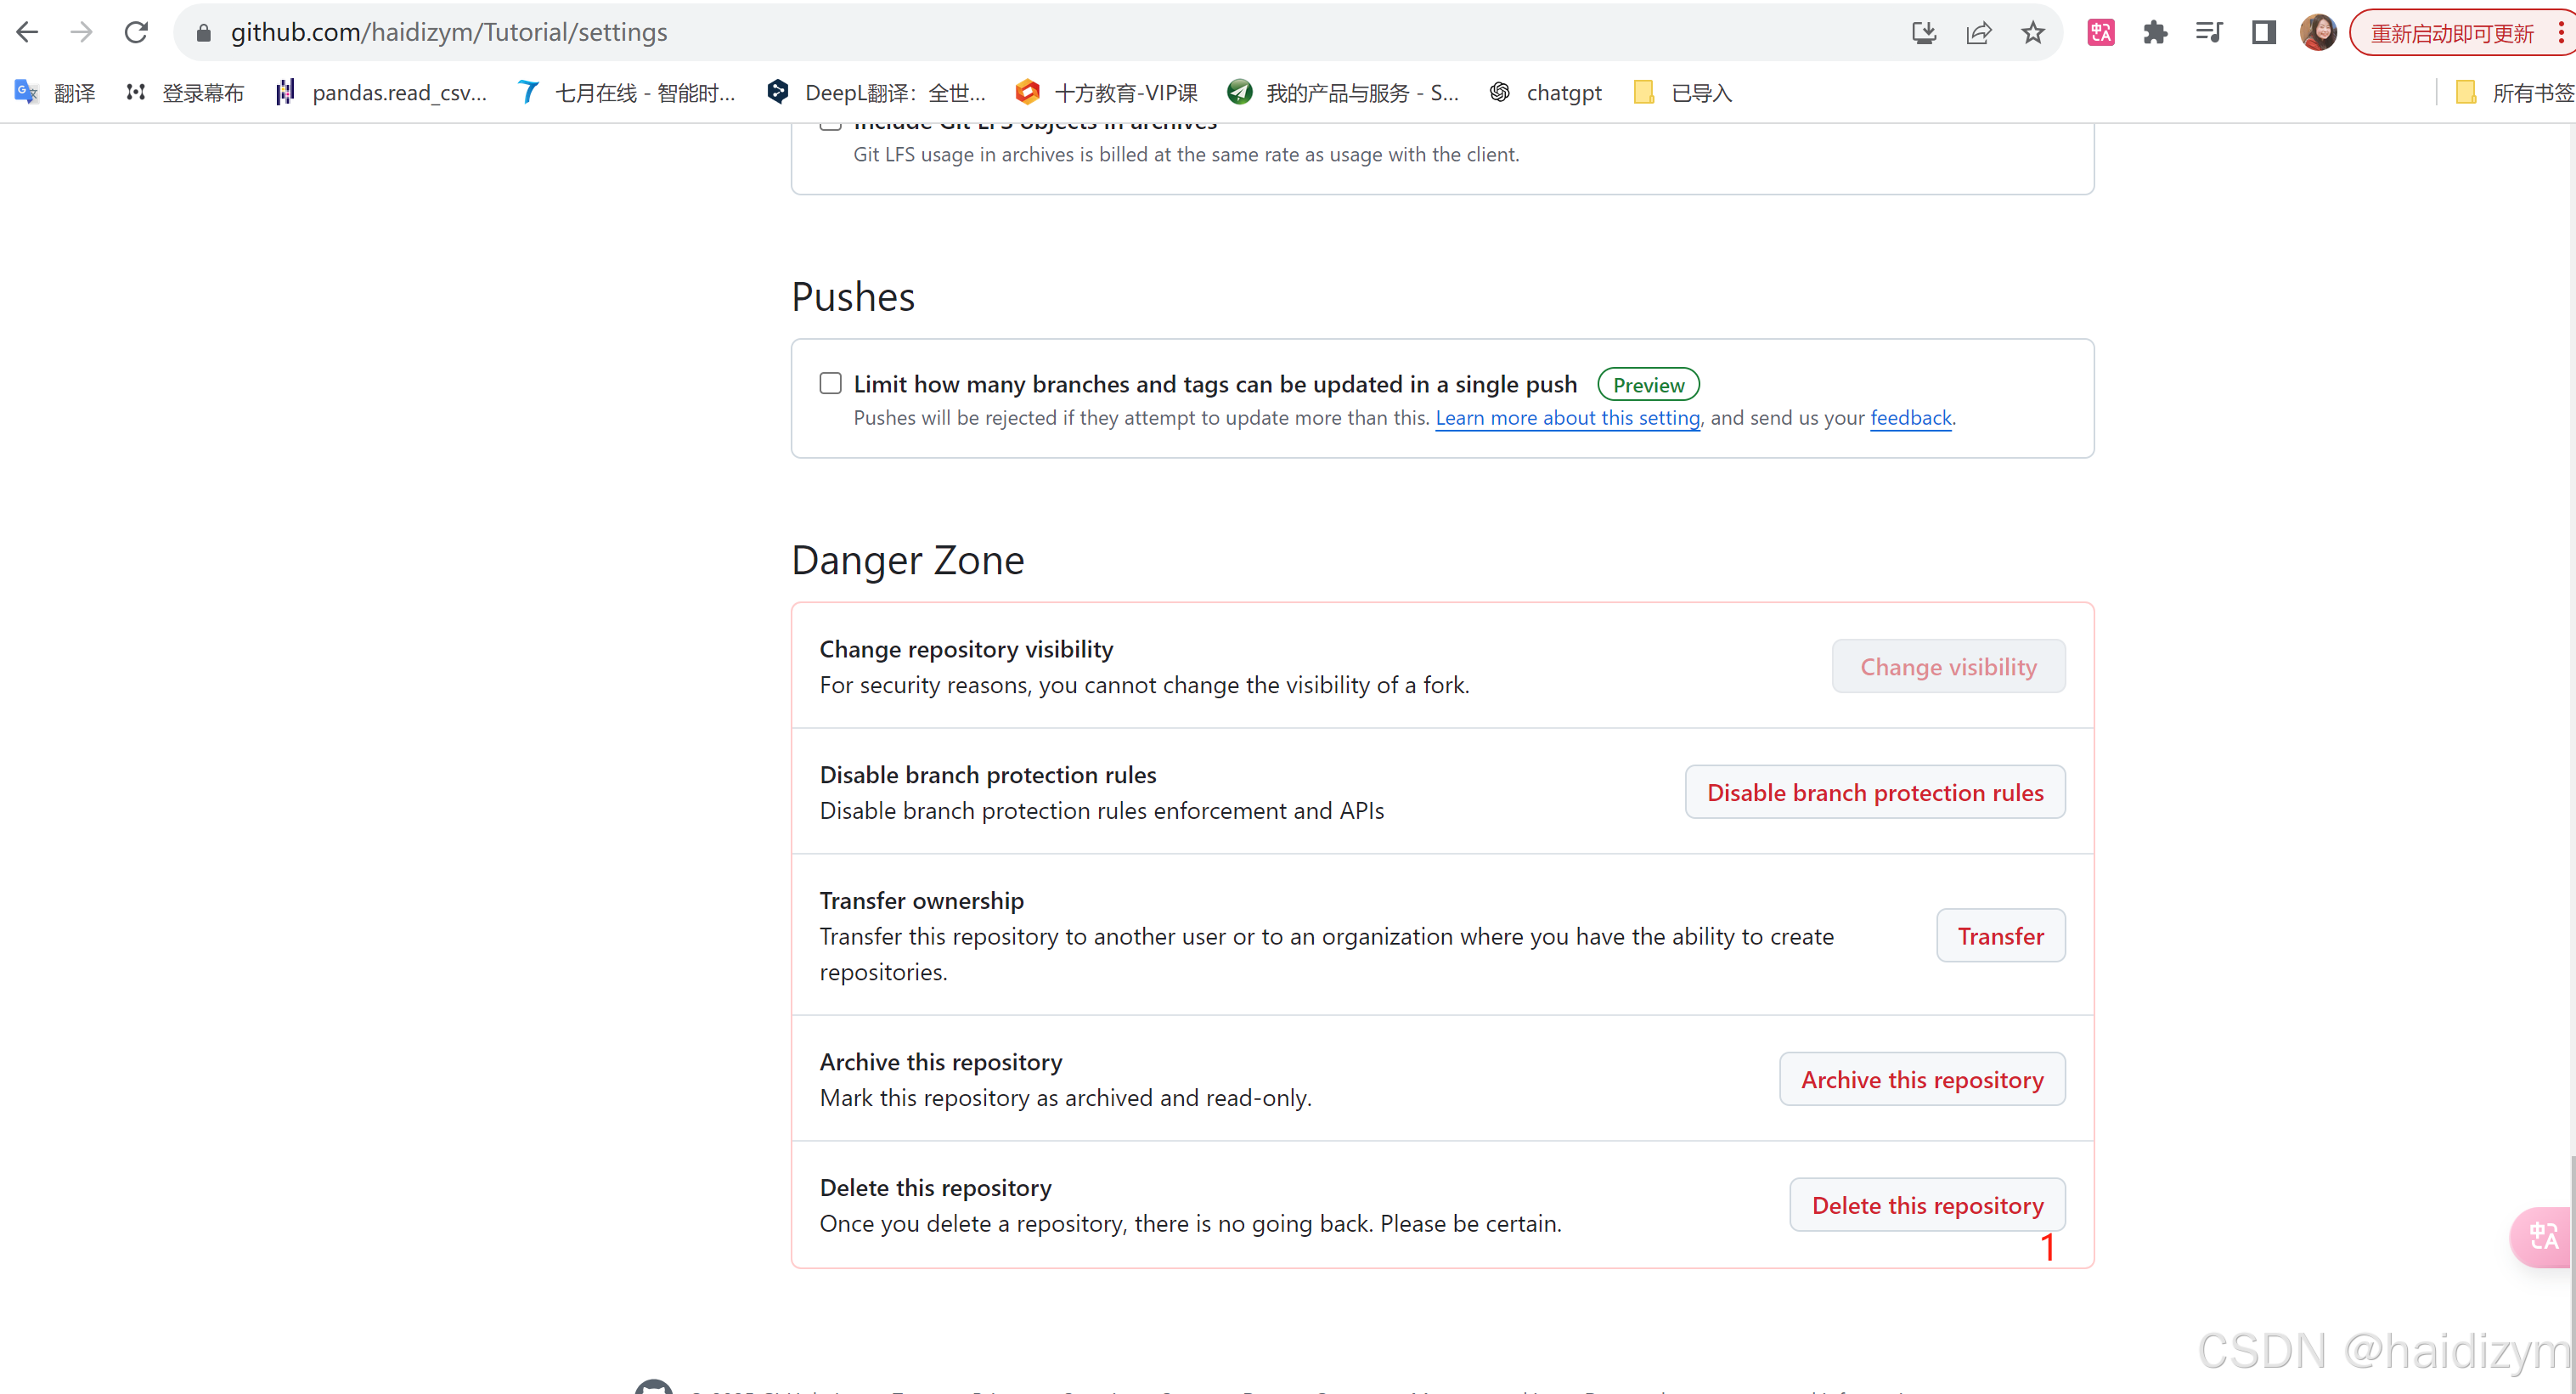Enable limit branches and tags per push checkbox
Image resolution: width=2576 pixels, height=1394 pixels.
click(x=830, y=384)
